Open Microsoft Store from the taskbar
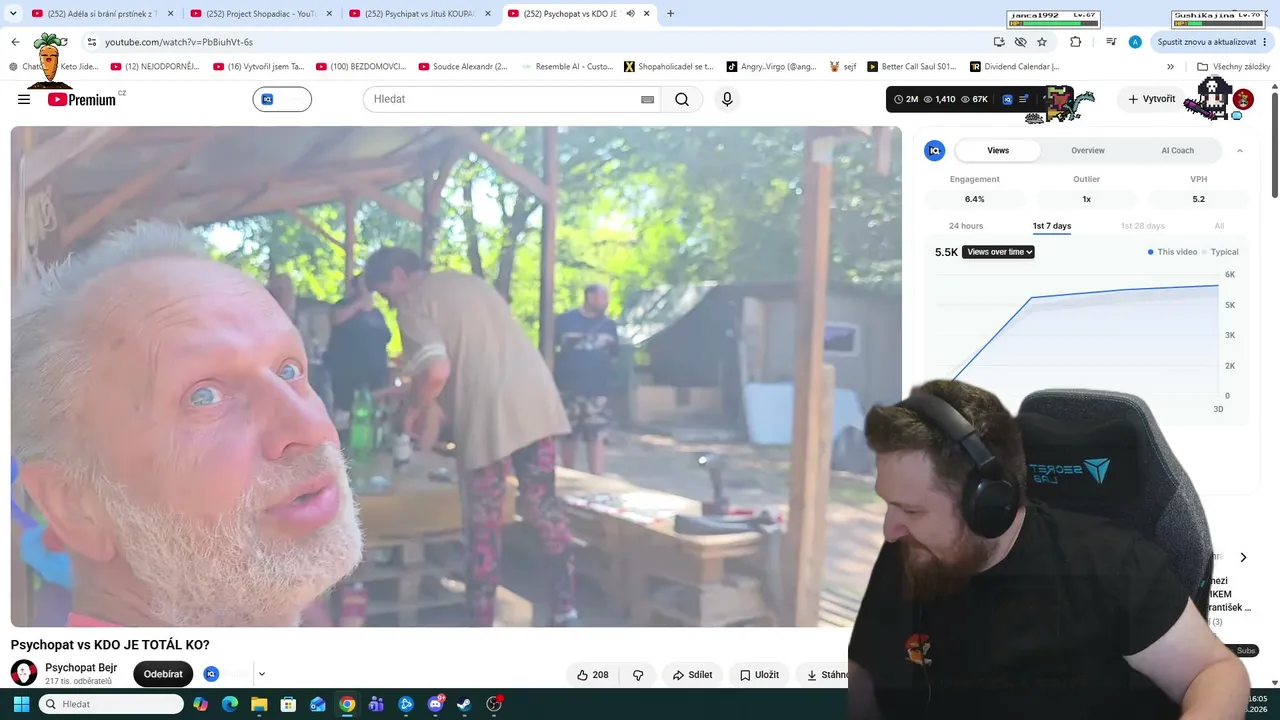This screenshot has width=1280, height=720. [288, 704]
